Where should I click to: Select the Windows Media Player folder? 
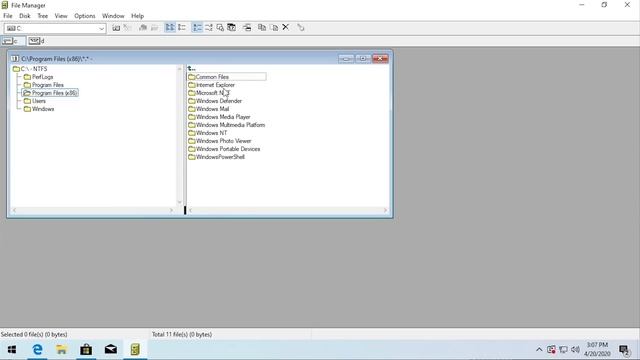tap(219, 117)
